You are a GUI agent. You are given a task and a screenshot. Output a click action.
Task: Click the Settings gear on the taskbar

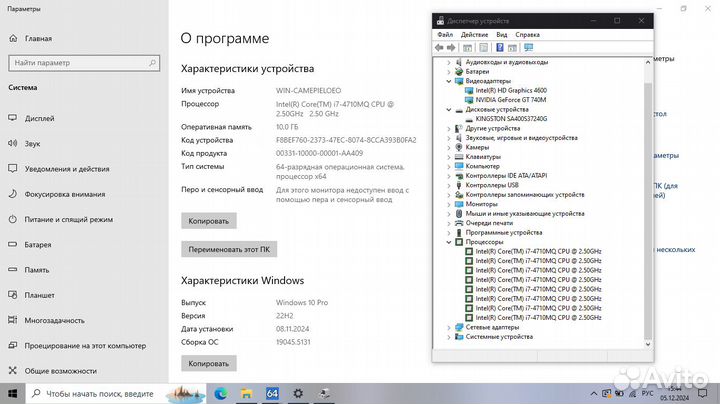298,393
